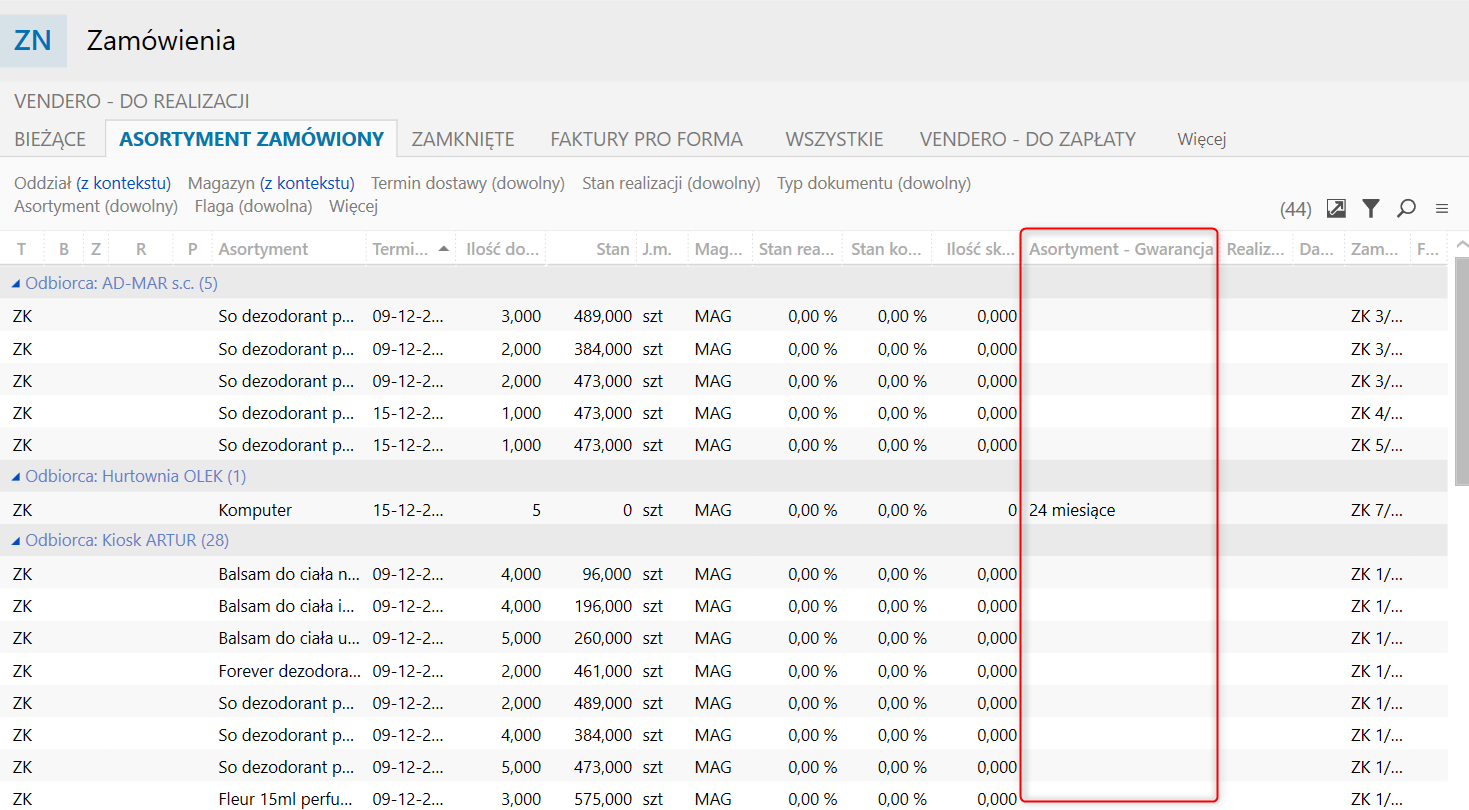Open the ZAMKNIĘTE tab
This screenshot has height=810, width=1469.
click(463, 139)
